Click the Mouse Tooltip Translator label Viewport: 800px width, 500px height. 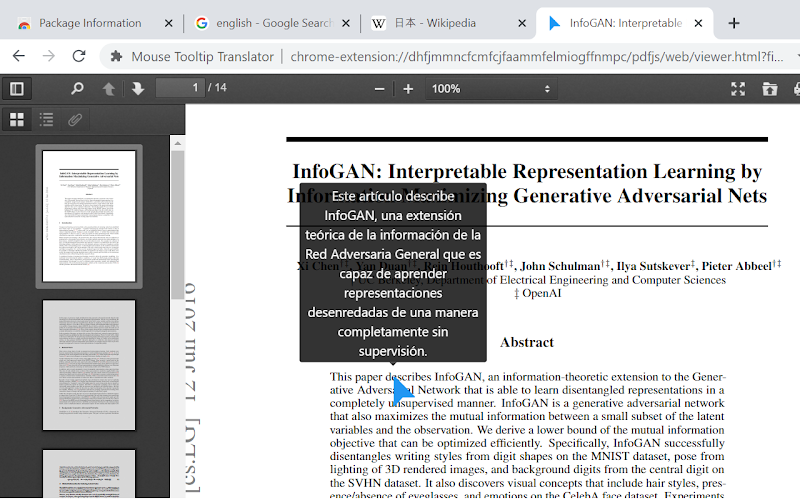[x=203, y=57]
